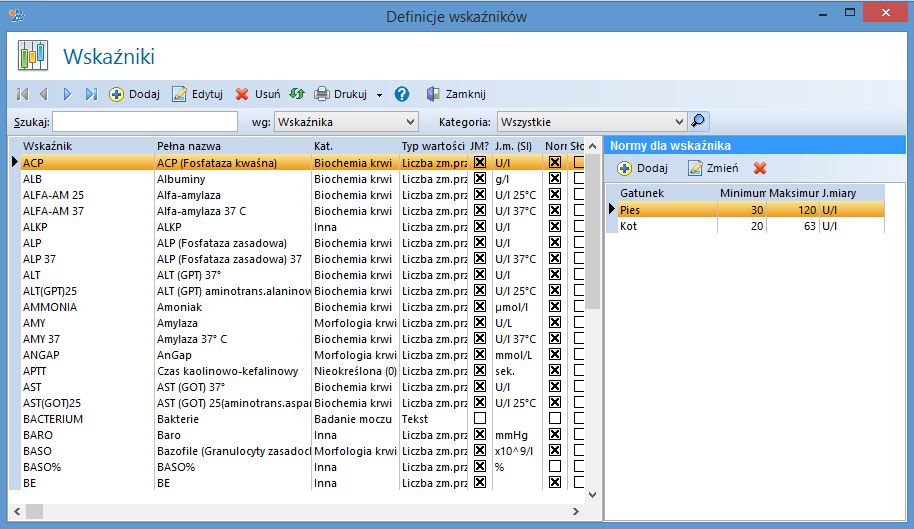Click in the Szukaj search field

145,122
